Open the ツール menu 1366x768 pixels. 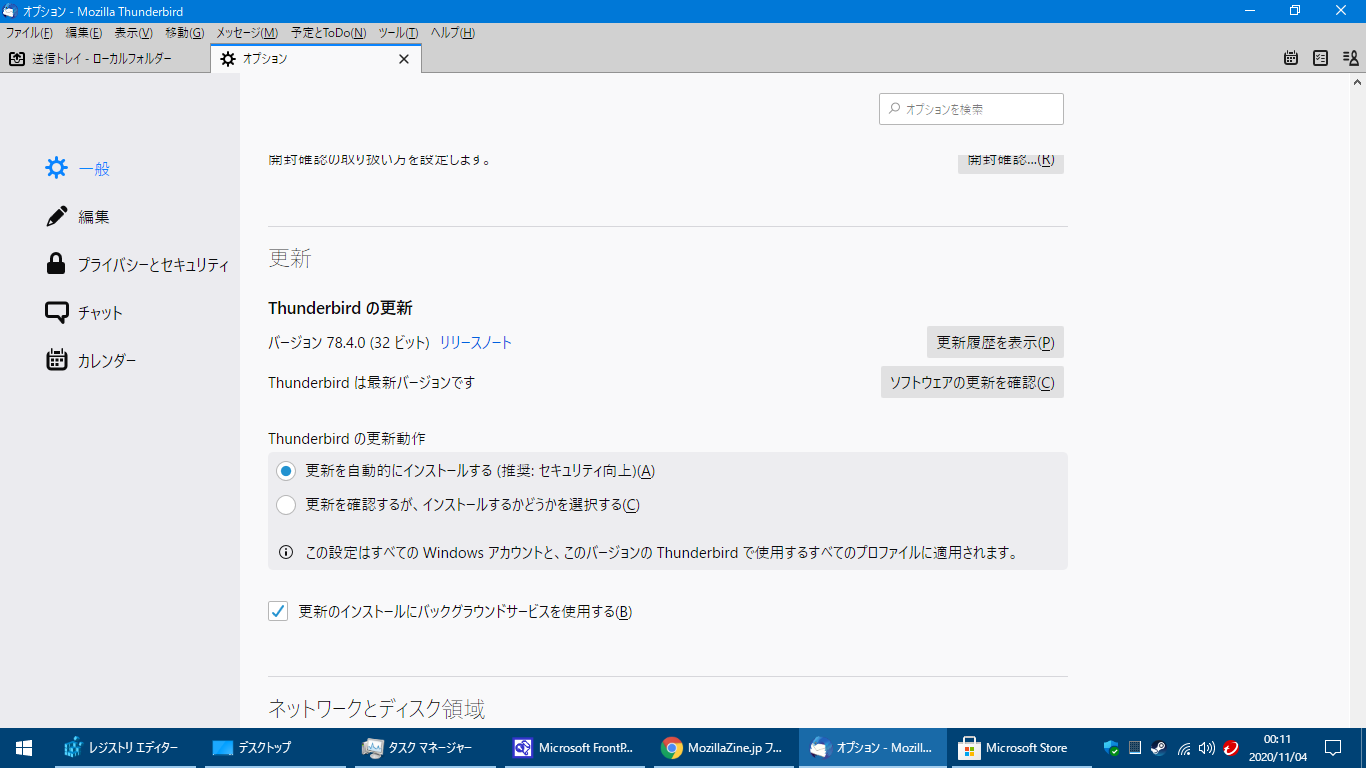pos(397,33)
